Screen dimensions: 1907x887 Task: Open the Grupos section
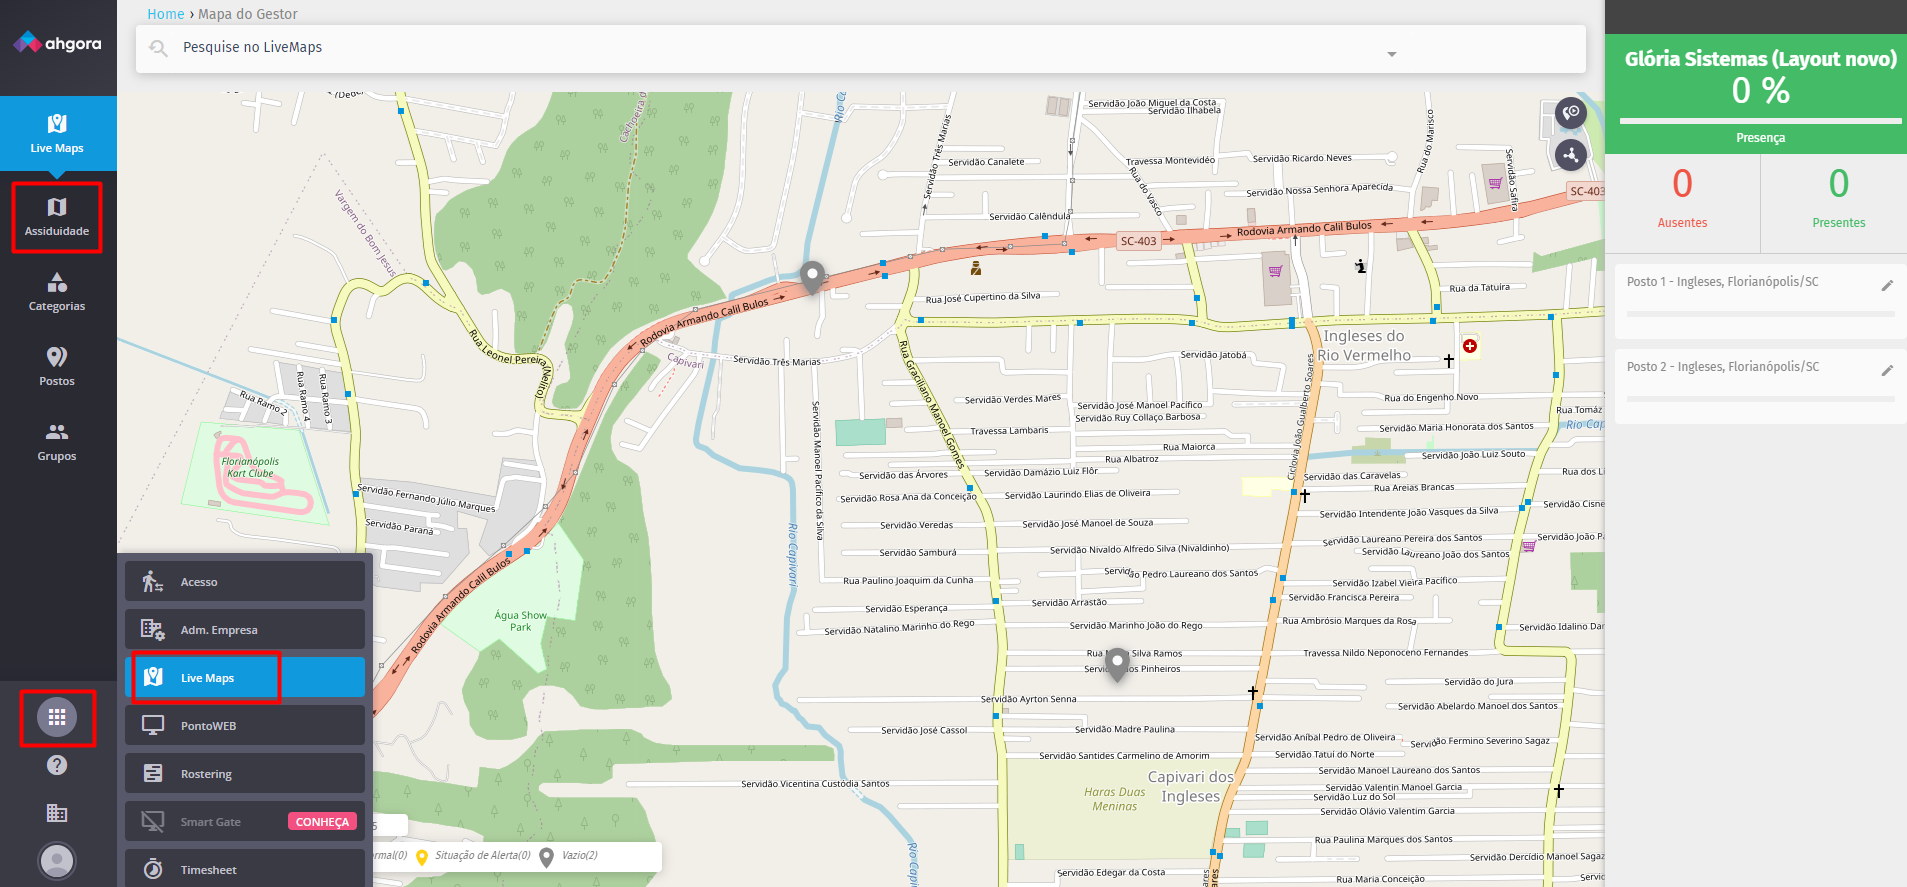(57, 442)
